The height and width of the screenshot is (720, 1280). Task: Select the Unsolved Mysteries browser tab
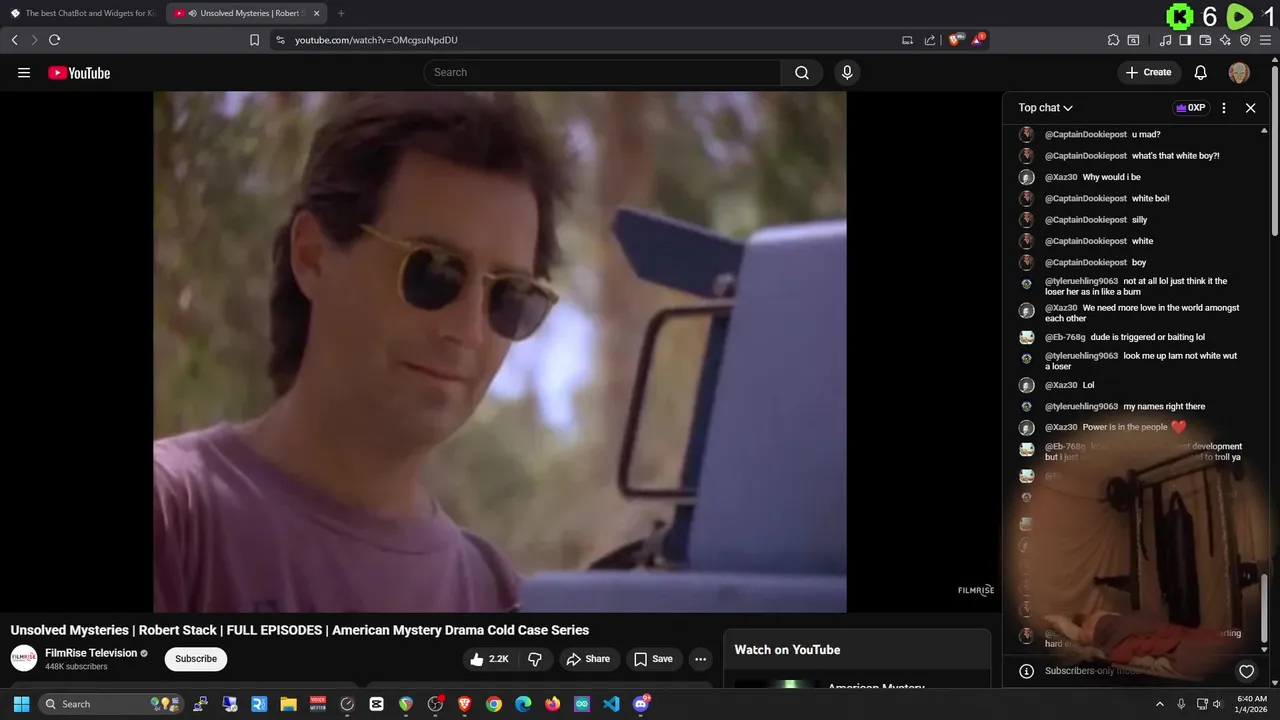coord(247,13)
